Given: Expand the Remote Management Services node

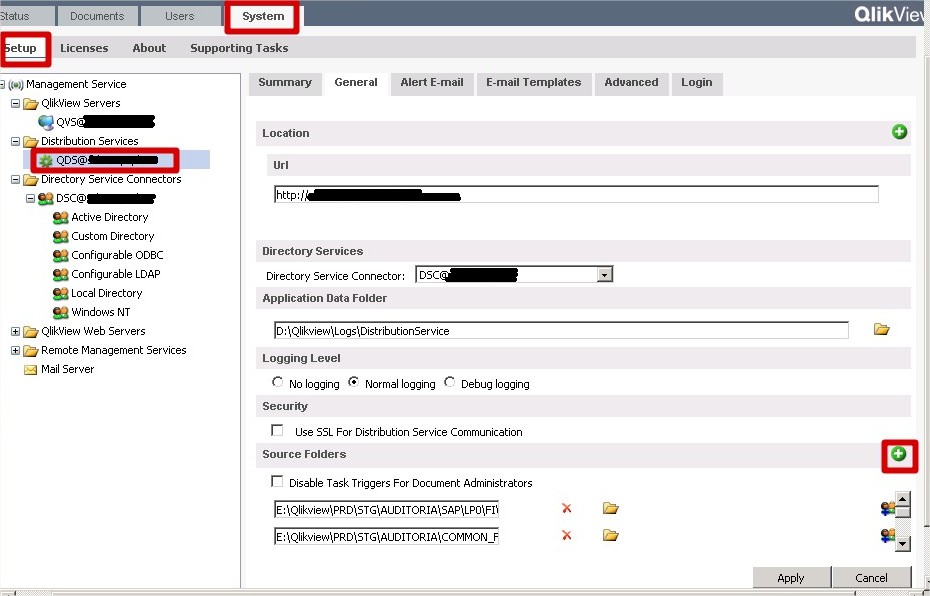Looking at the screenshot, I should (x=15, y=350).
